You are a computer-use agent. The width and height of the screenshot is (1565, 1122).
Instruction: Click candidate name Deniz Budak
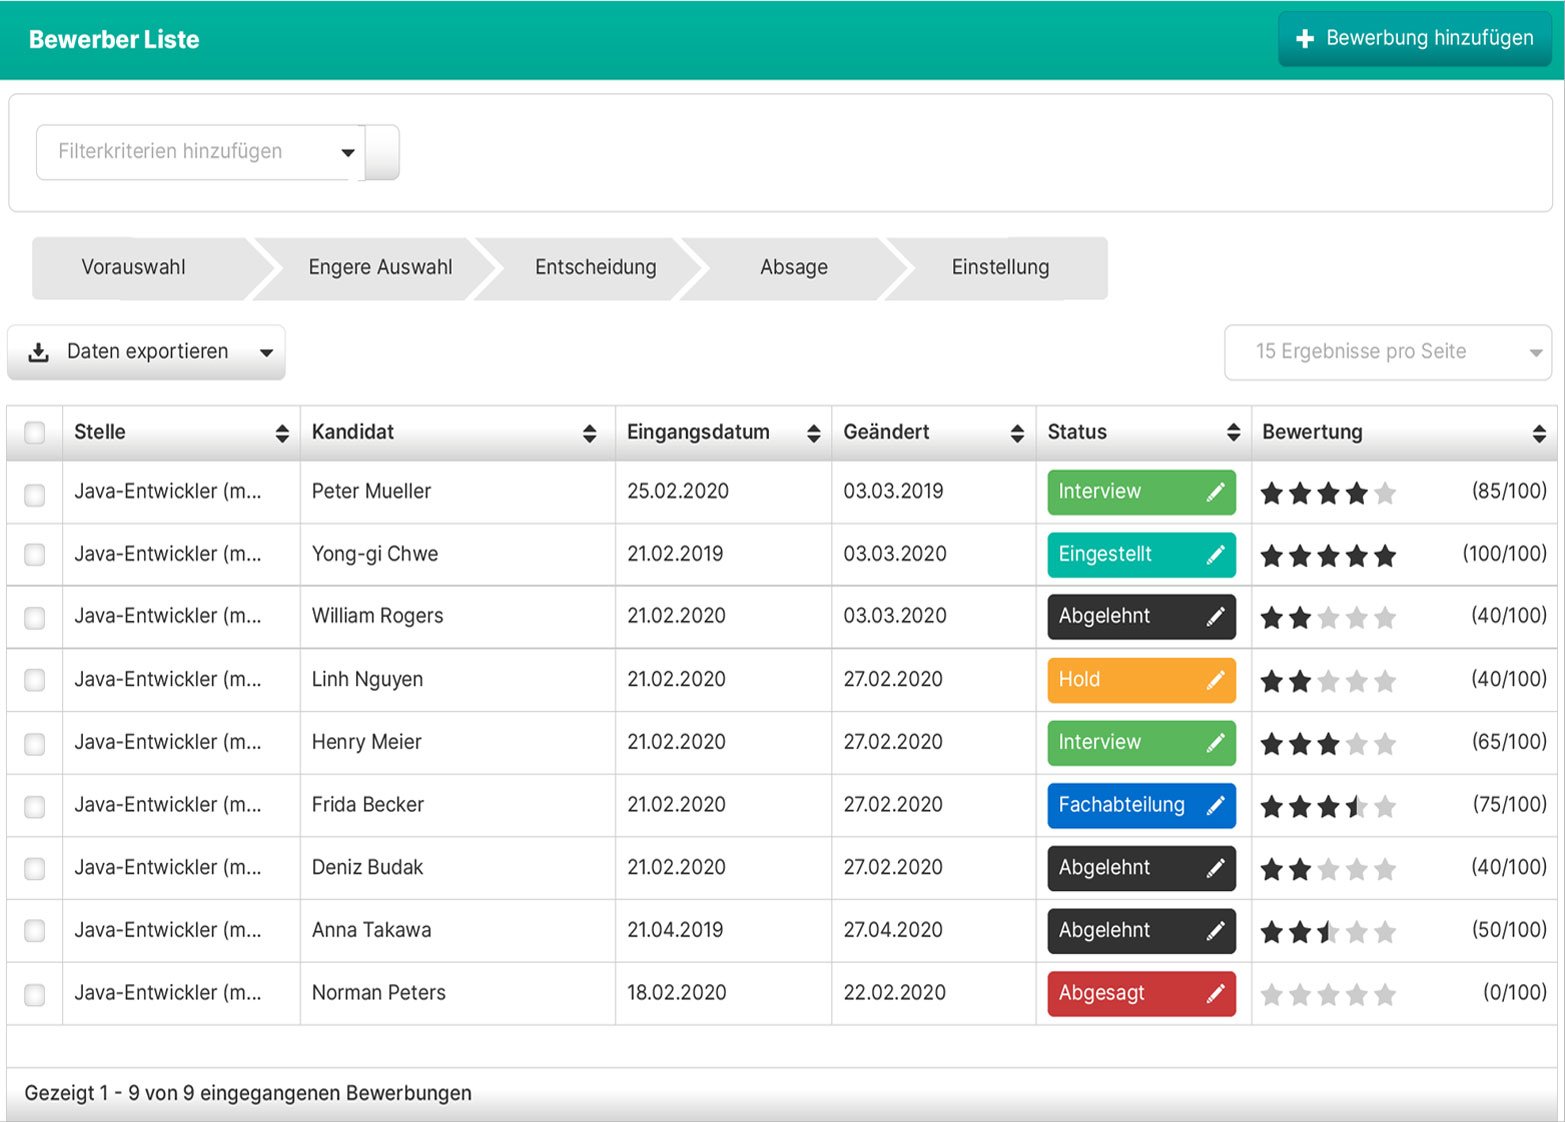(x=367, y=868)
